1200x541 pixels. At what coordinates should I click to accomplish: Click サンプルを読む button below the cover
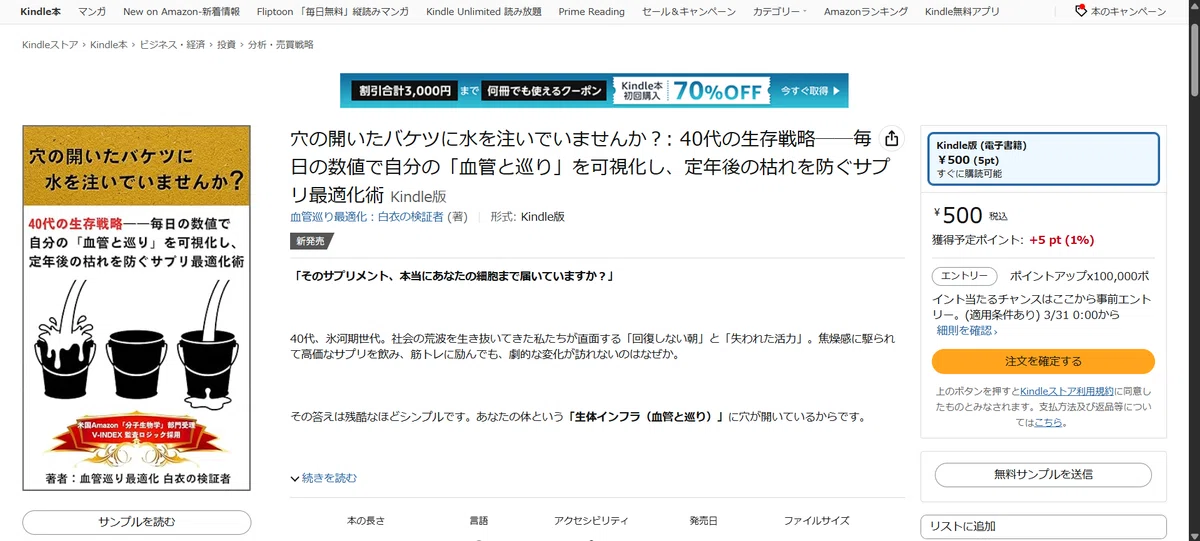[x=136, y=522]
